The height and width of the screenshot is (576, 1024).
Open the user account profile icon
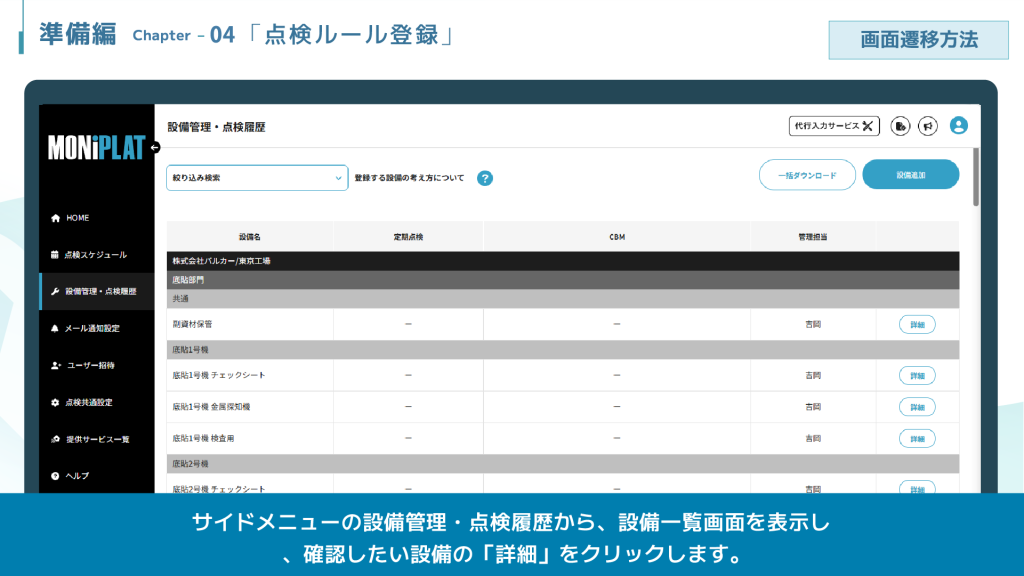pyautogui.click(x=958, y=126)
